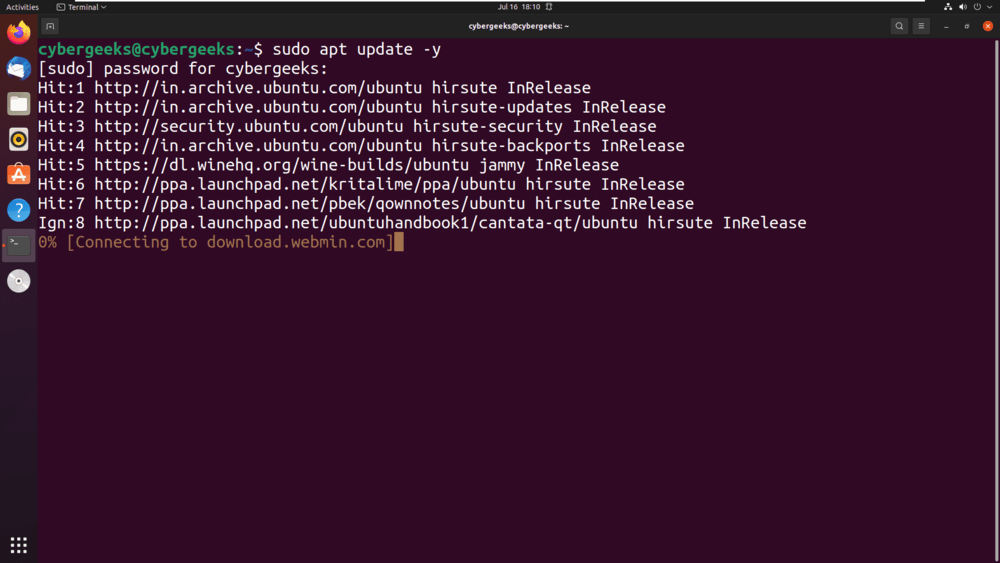The image size is (1000, 563).
Task: Click the Hit:1 hirsute InRelease line
Action: coord(314,88)
